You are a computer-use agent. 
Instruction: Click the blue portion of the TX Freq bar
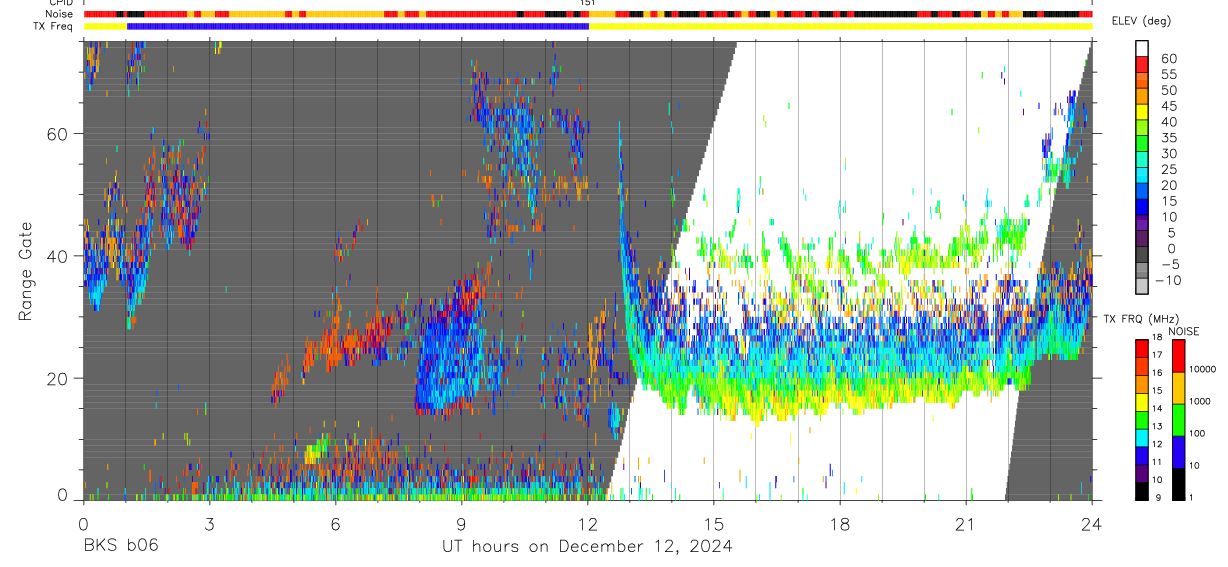[x=358, y=26]
